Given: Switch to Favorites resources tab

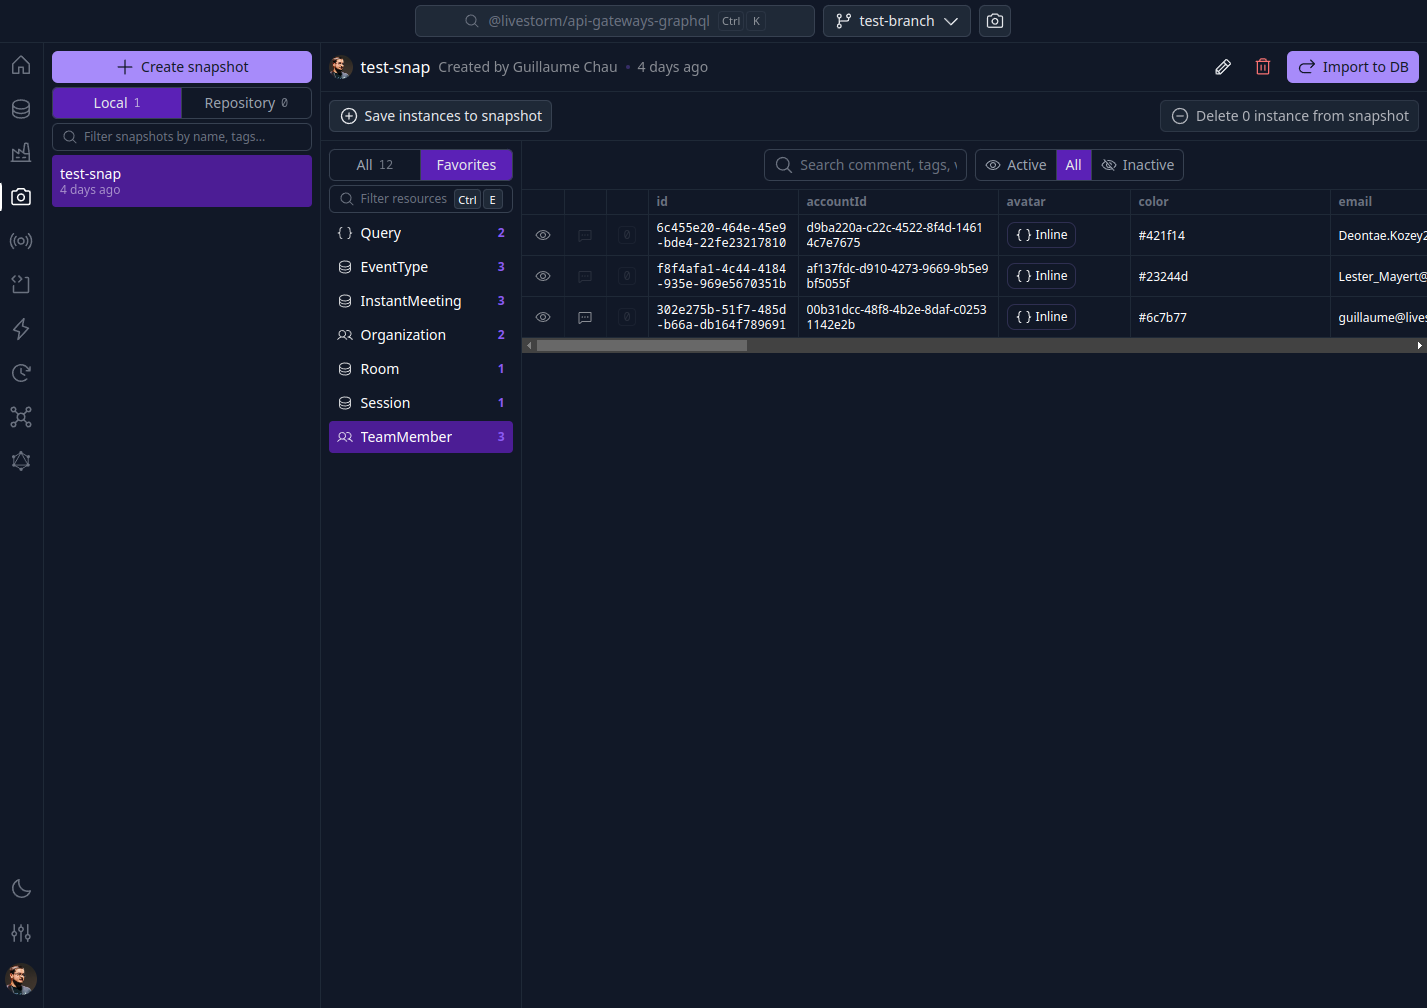Looking at the screenshot, I should click(x=466, y=165).
